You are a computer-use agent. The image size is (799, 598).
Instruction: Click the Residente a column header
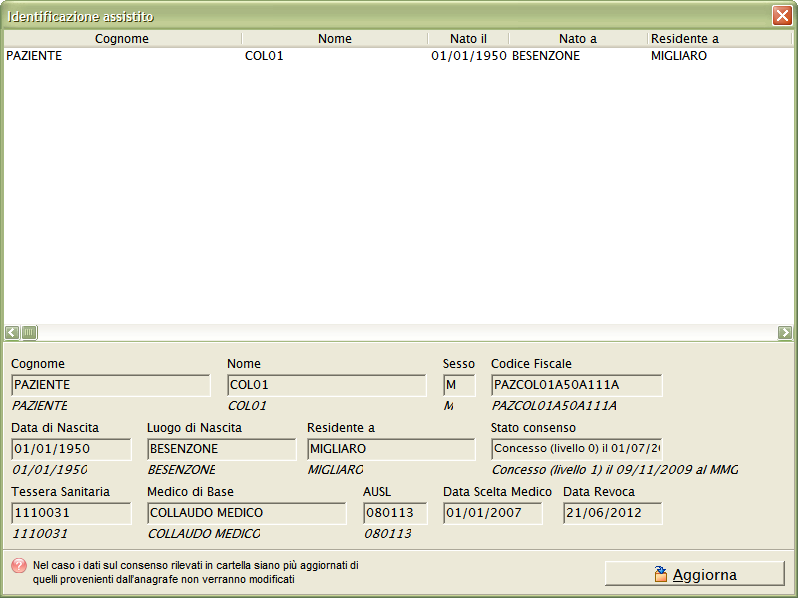tap(684, 39)
